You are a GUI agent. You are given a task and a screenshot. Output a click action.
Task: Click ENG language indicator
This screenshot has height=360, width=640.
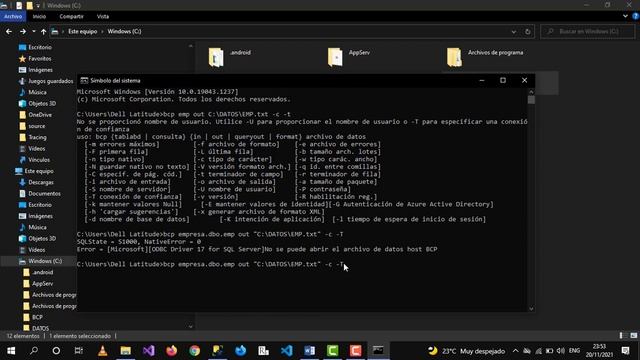point(574,351)
